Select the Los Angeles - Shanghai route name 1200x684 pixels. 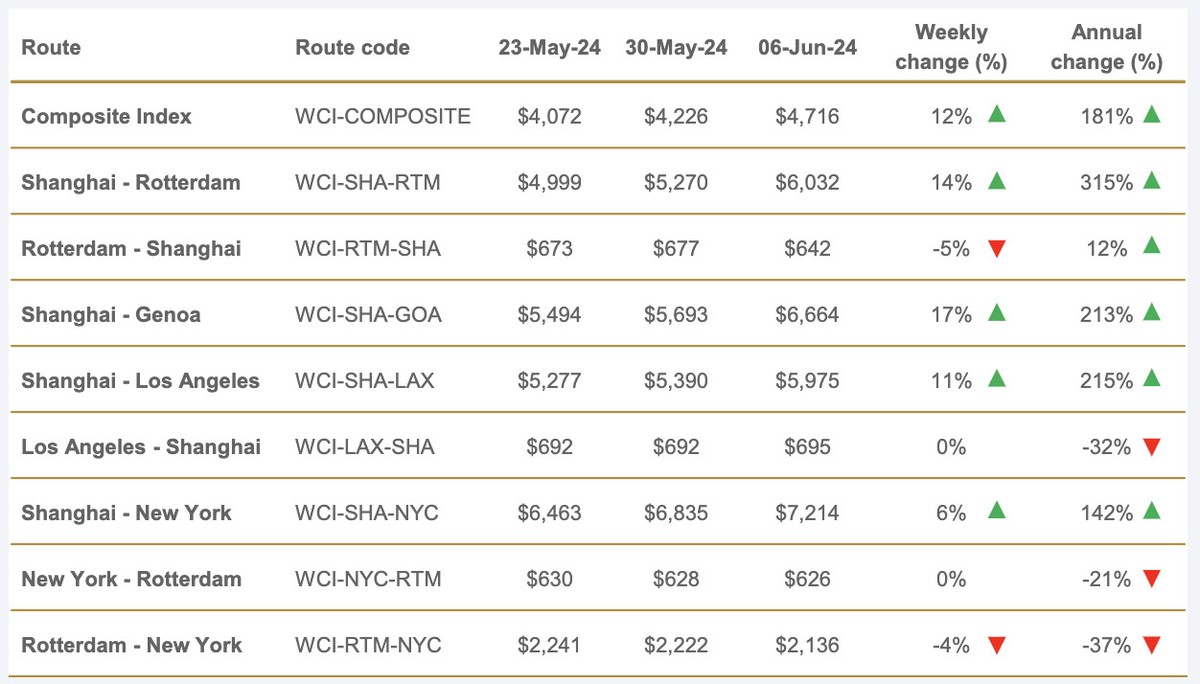pyautogui.click(x=141, y=447)
